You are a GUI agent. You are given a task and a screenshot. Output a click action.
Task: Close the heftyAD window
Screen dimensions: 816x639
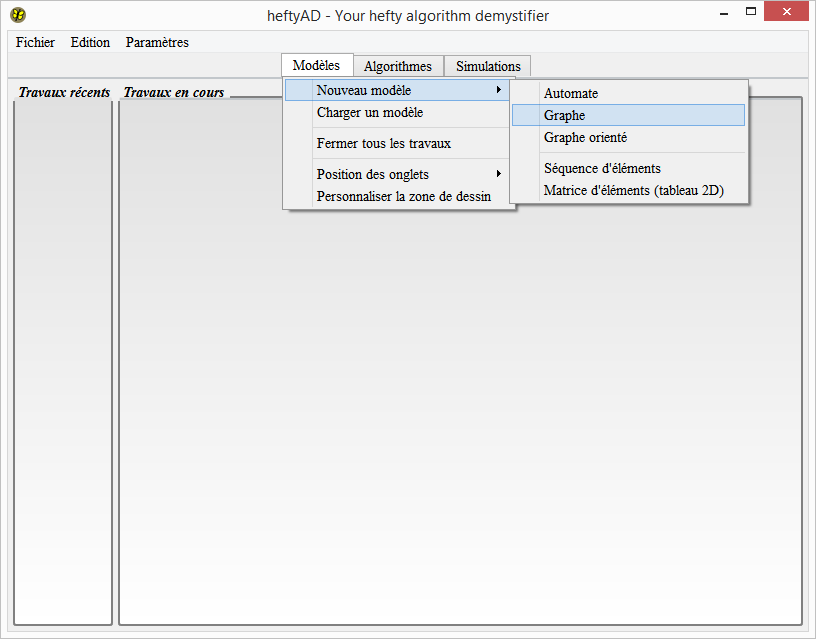(786, 11)
